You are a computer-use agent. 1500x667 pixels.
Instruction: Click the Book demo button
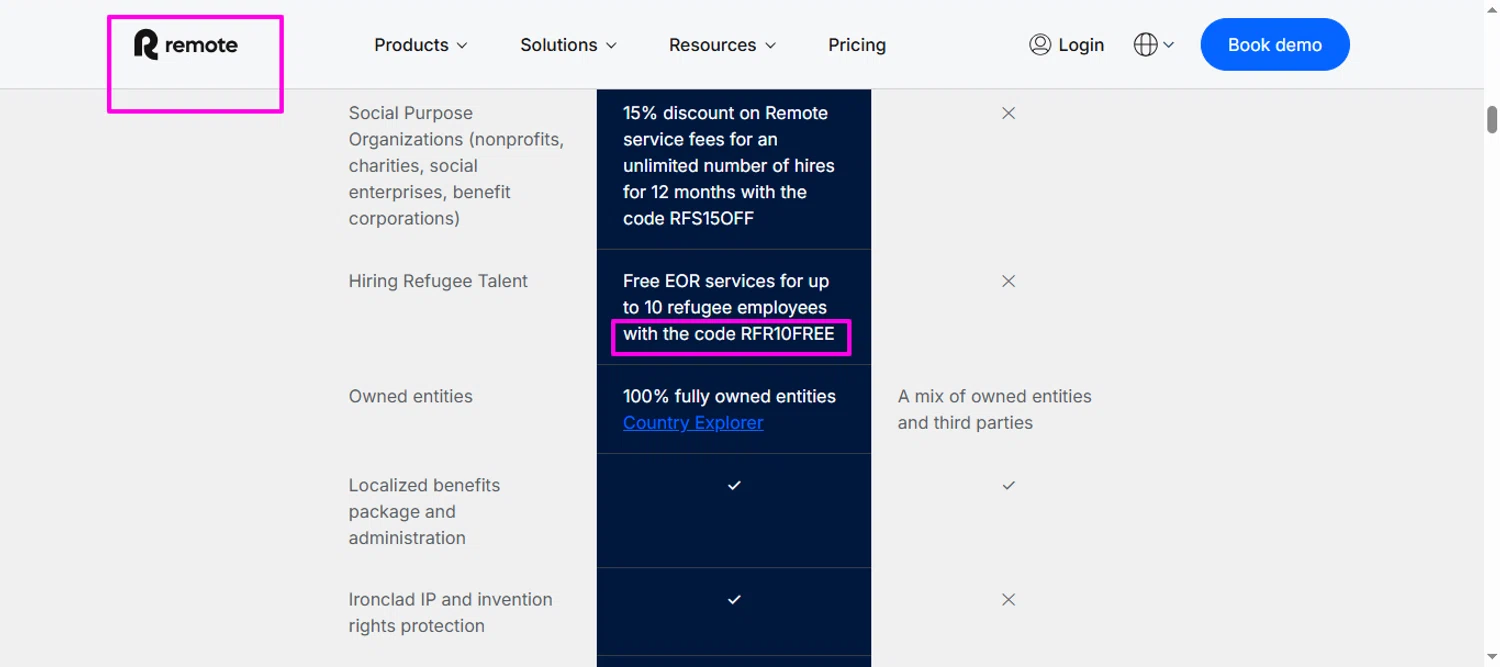pos(1275,45)
